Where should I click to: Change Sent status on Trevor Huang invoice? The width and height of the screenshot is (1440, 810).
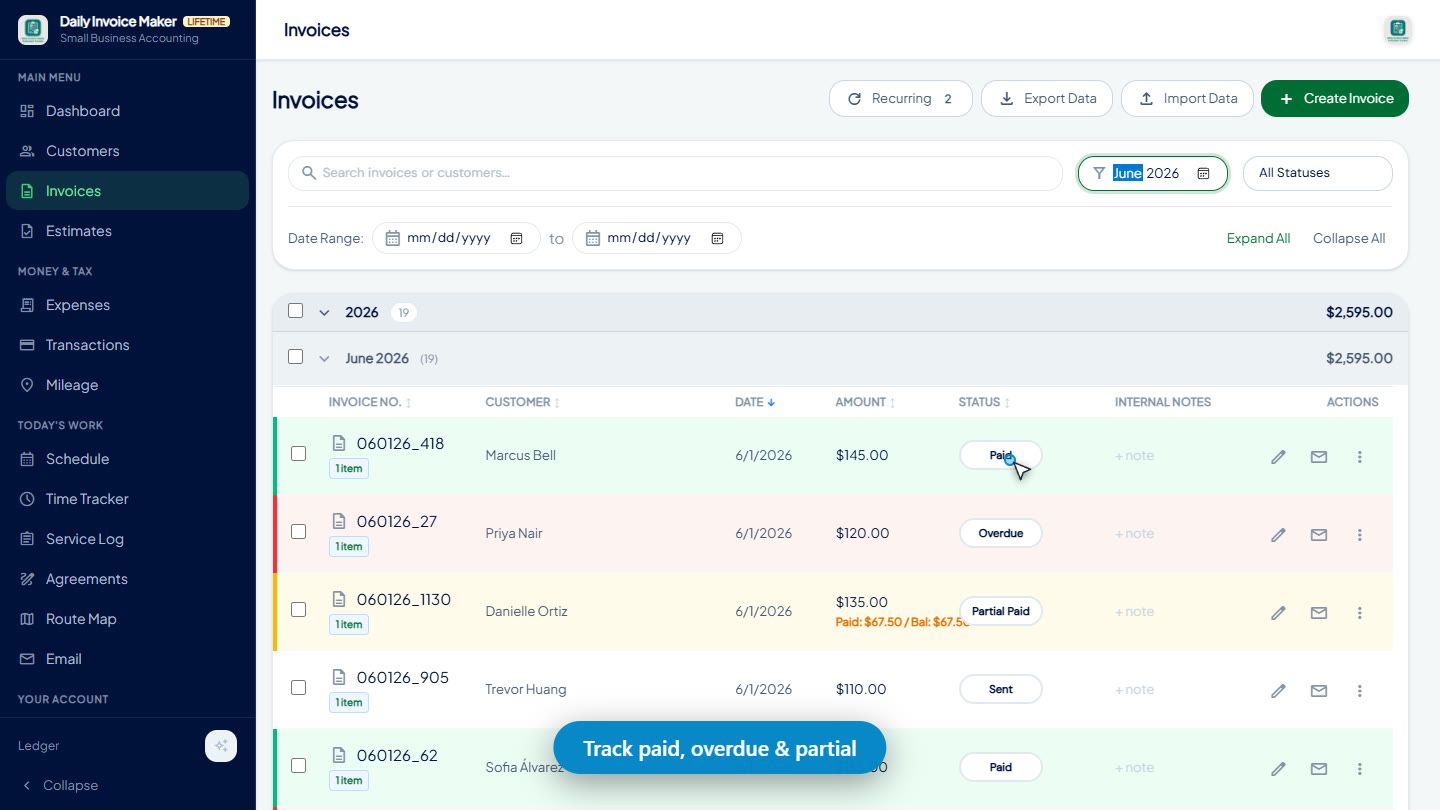click(1001, 689)
